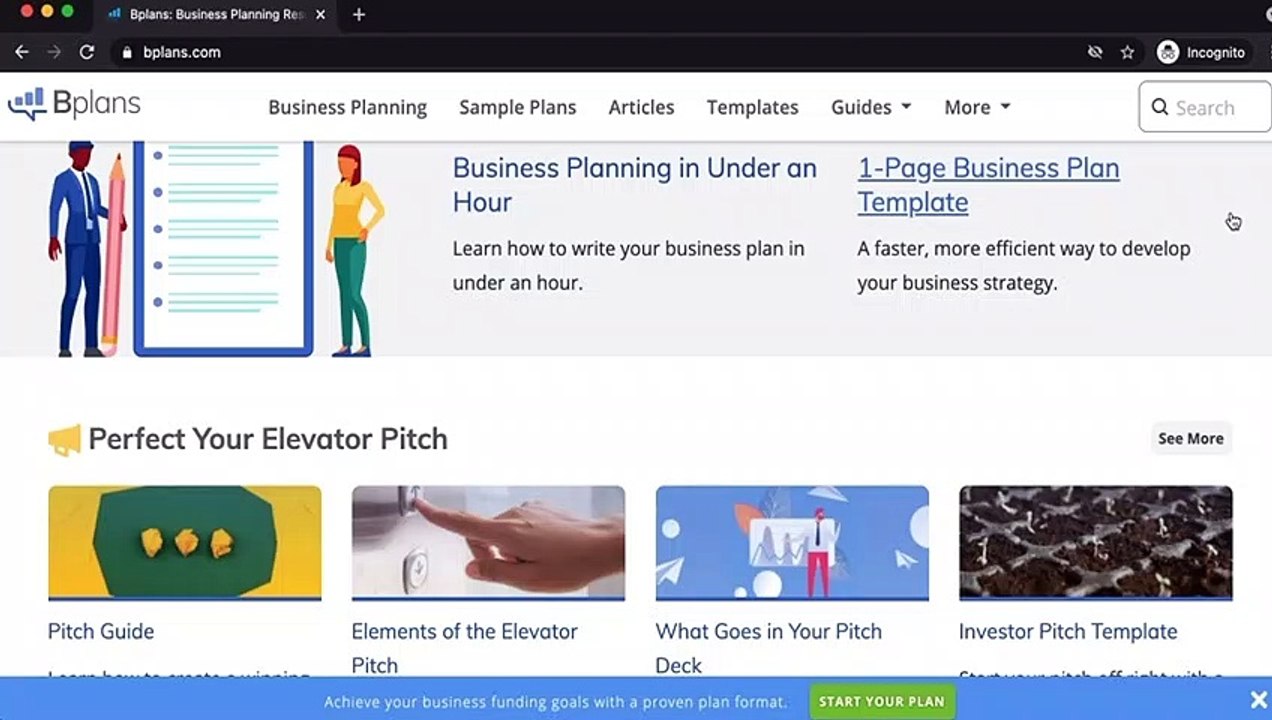Click See More button
The image size is (1272, 720).
pyautogui.click(x=1190, y=438)
